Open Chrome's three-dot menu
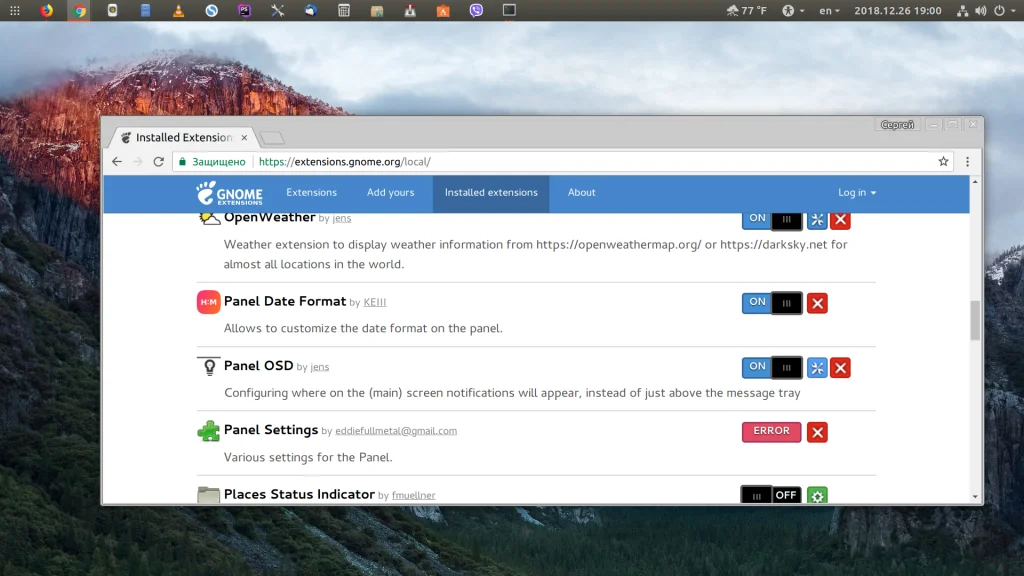Image resolution: width=1024 pixels, height=576 pixels. click(967, 161)
